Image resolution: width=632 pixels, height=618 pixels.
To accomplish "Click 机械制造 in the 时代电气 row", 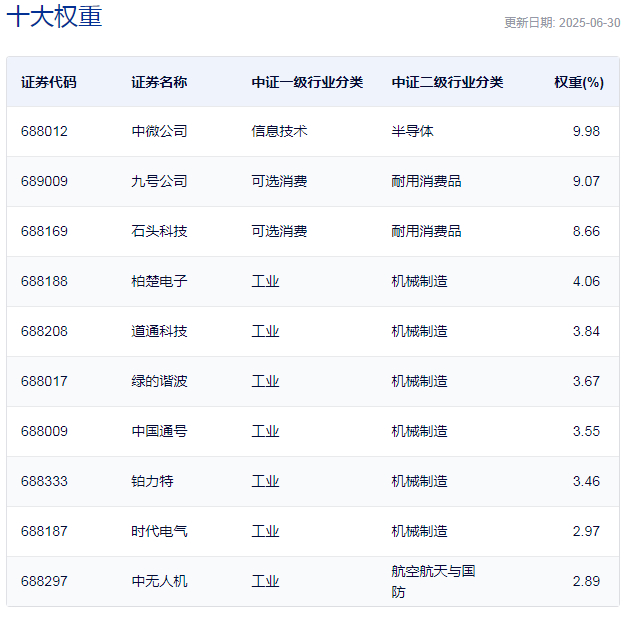I will pos(420,531).
